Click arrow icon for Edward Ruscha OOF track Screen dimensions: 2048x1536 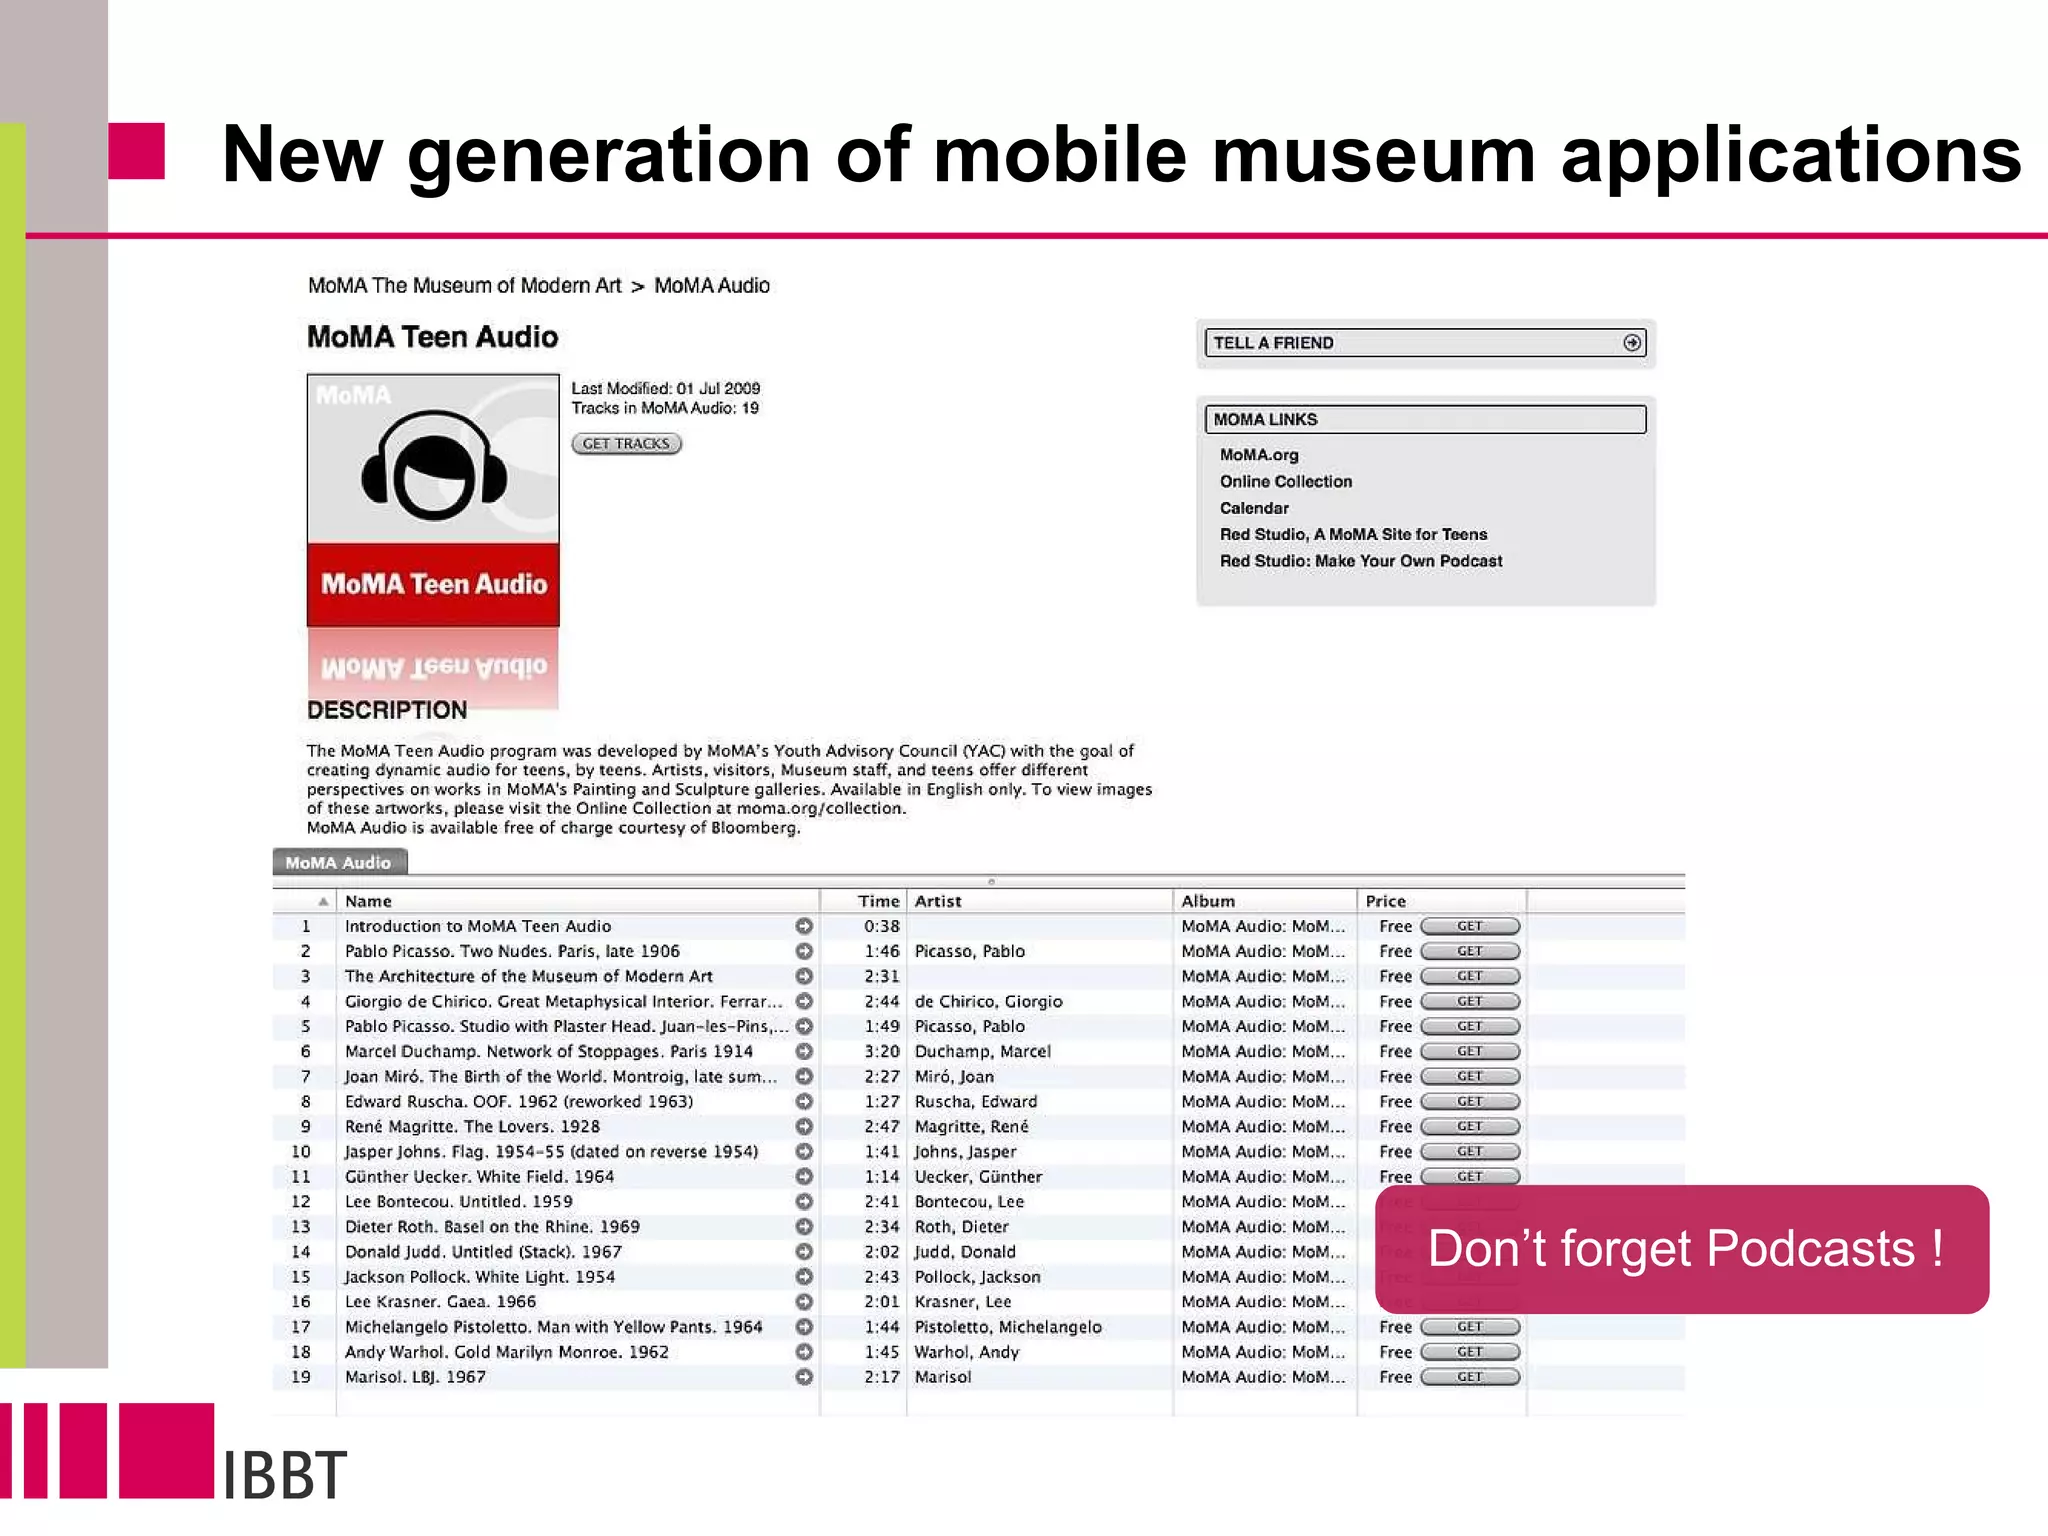[x=804, y=1101]
